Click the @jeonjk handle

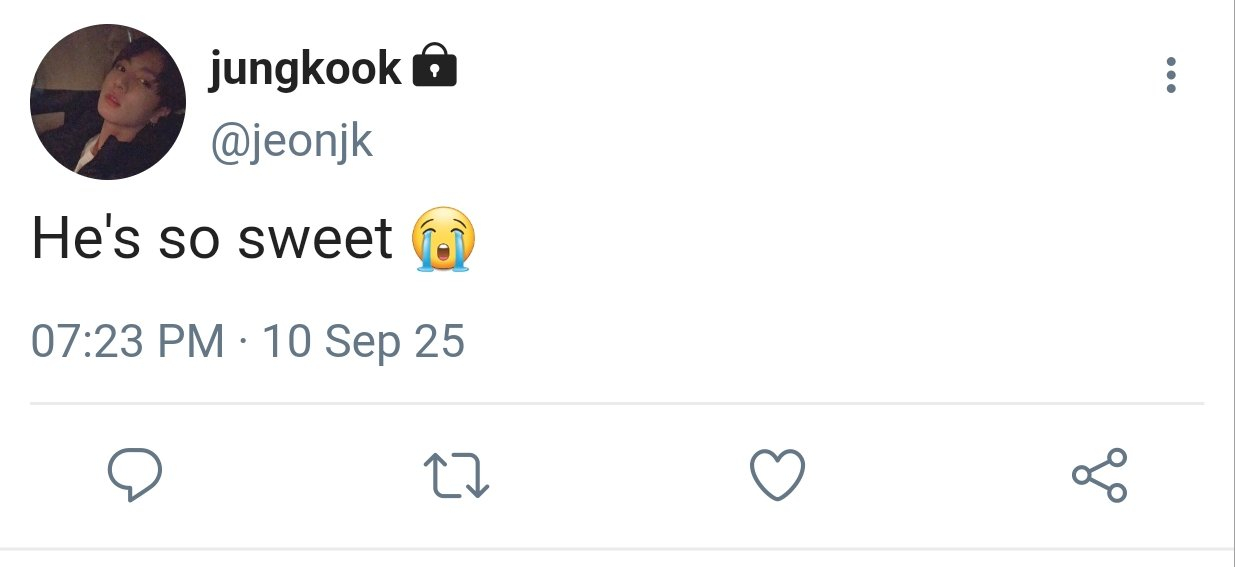[x=290, y=141]
